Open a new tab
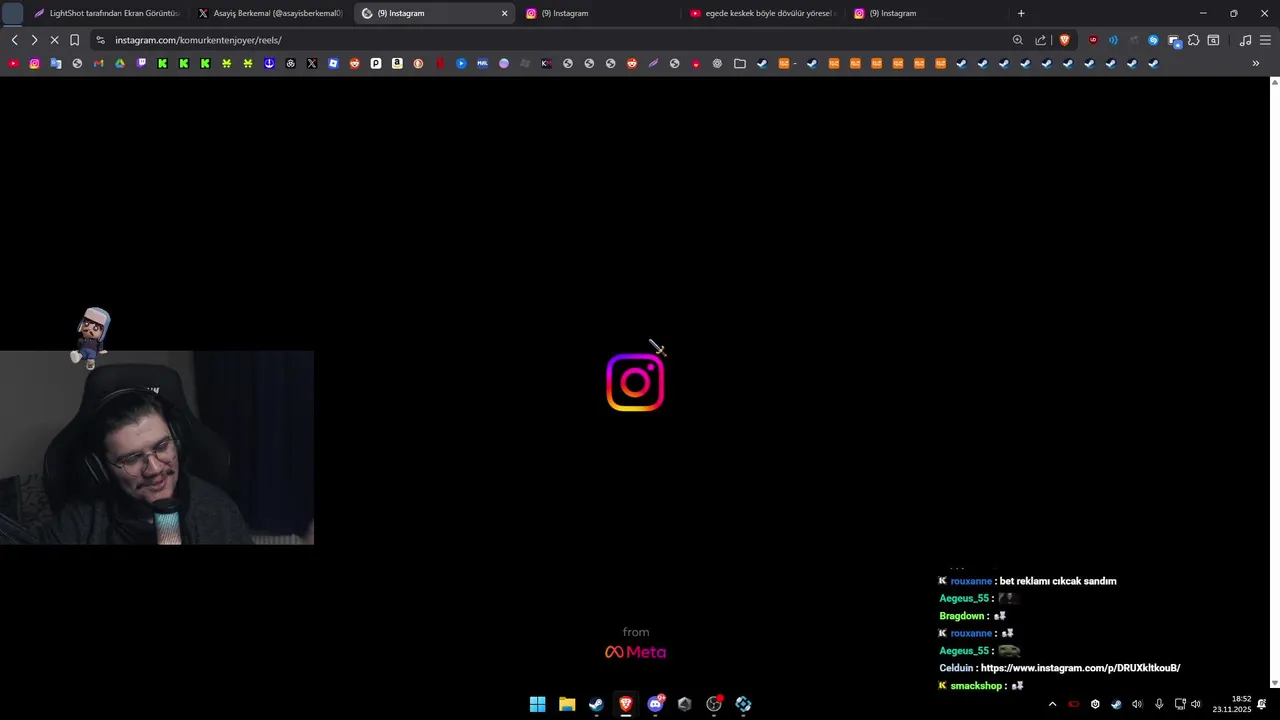This screenshot has width=1280, height=720. [x=1021, y=13]
